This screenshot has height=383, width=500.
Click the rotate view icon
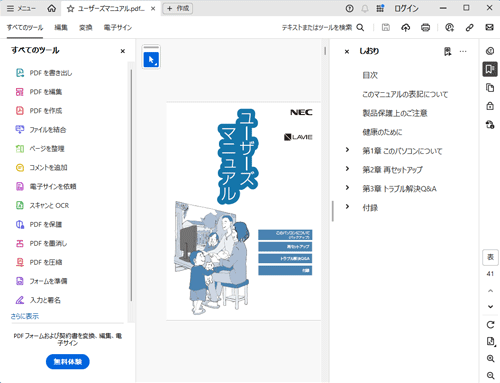tap(490, 325)
